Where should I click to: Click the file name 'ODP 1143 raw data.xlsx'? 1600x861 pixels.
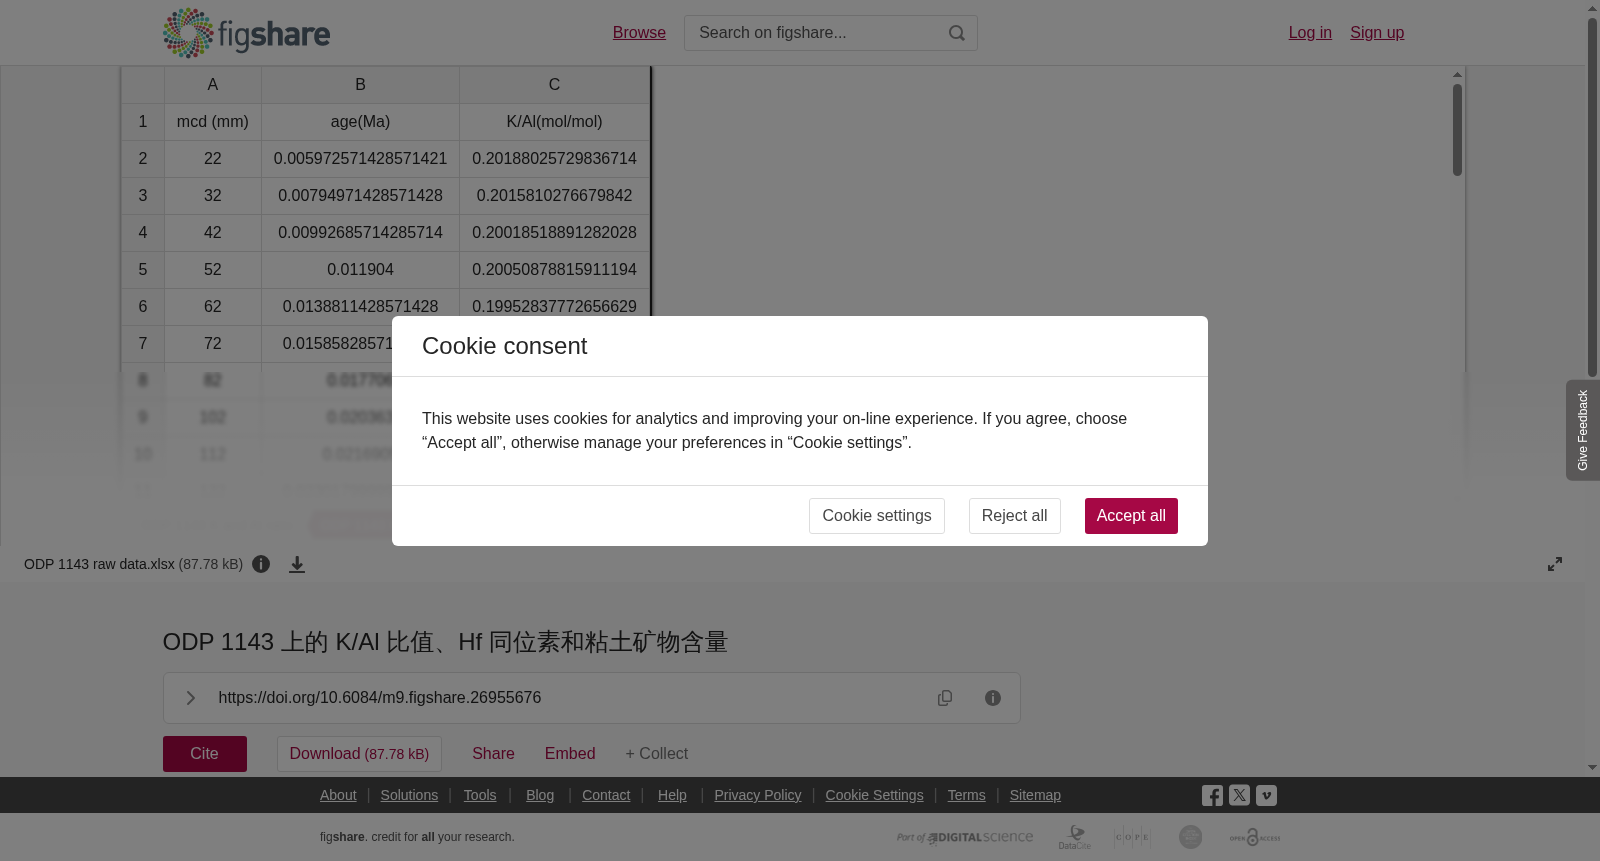point(99,564)
